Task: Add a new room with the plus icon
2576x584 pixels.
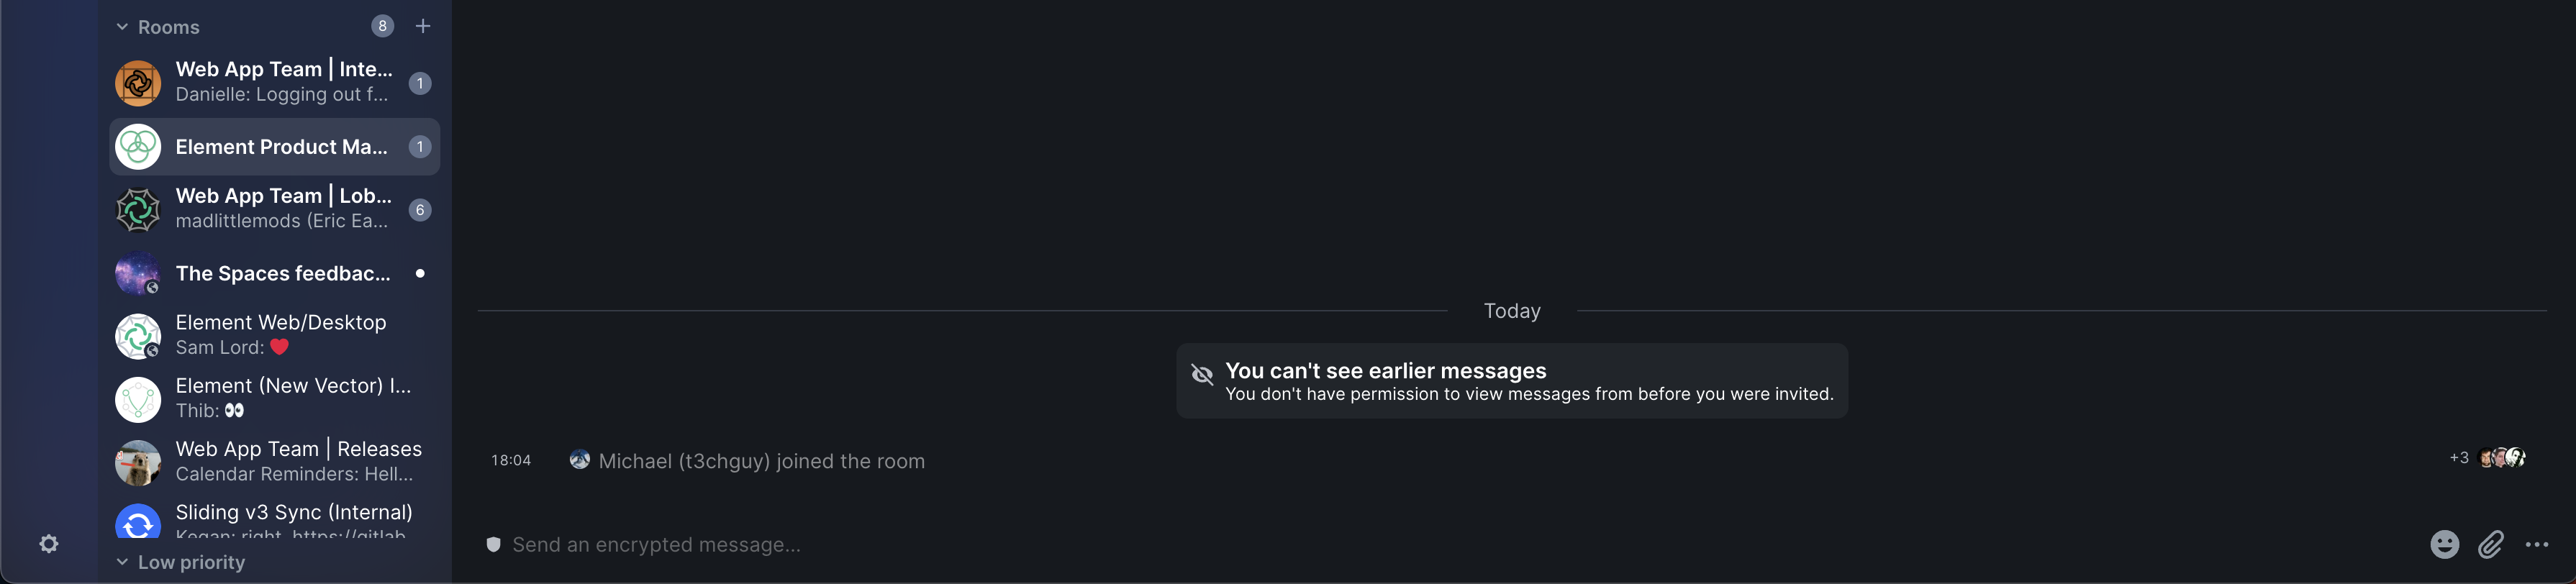Action: tap(423, 26)
